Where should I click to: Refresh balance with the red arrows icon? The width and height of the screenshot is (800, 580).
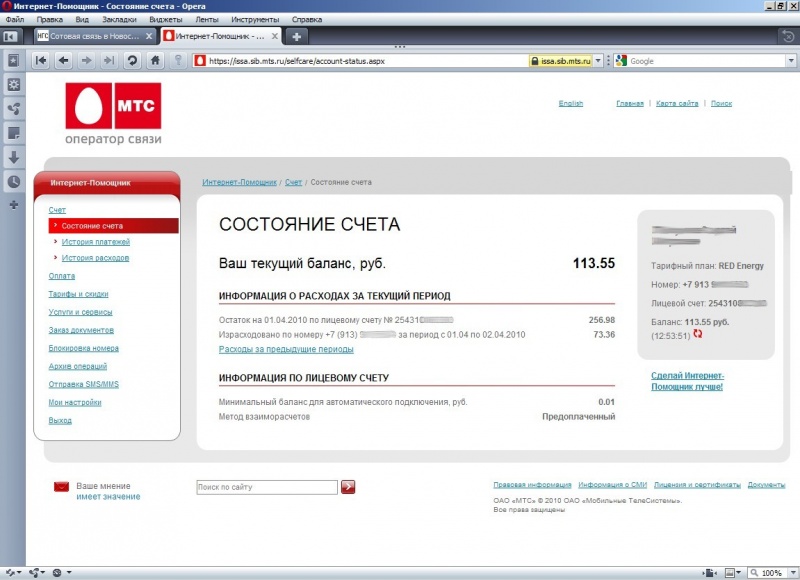tap(698, 334)
